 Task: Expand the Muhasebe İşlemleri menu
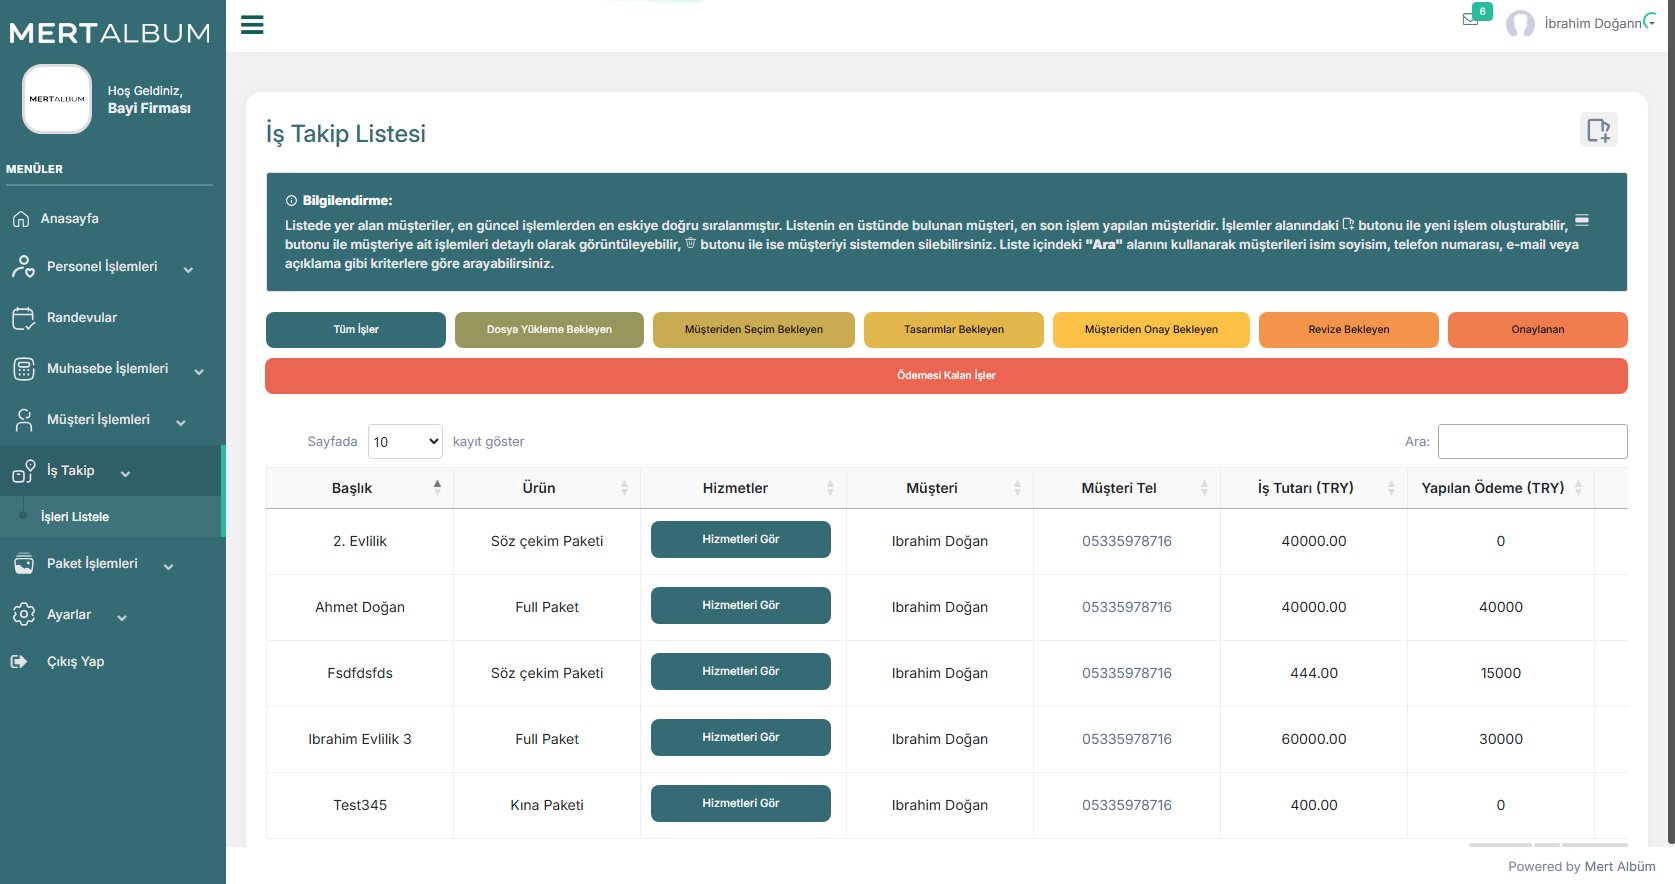click(108, 369)
